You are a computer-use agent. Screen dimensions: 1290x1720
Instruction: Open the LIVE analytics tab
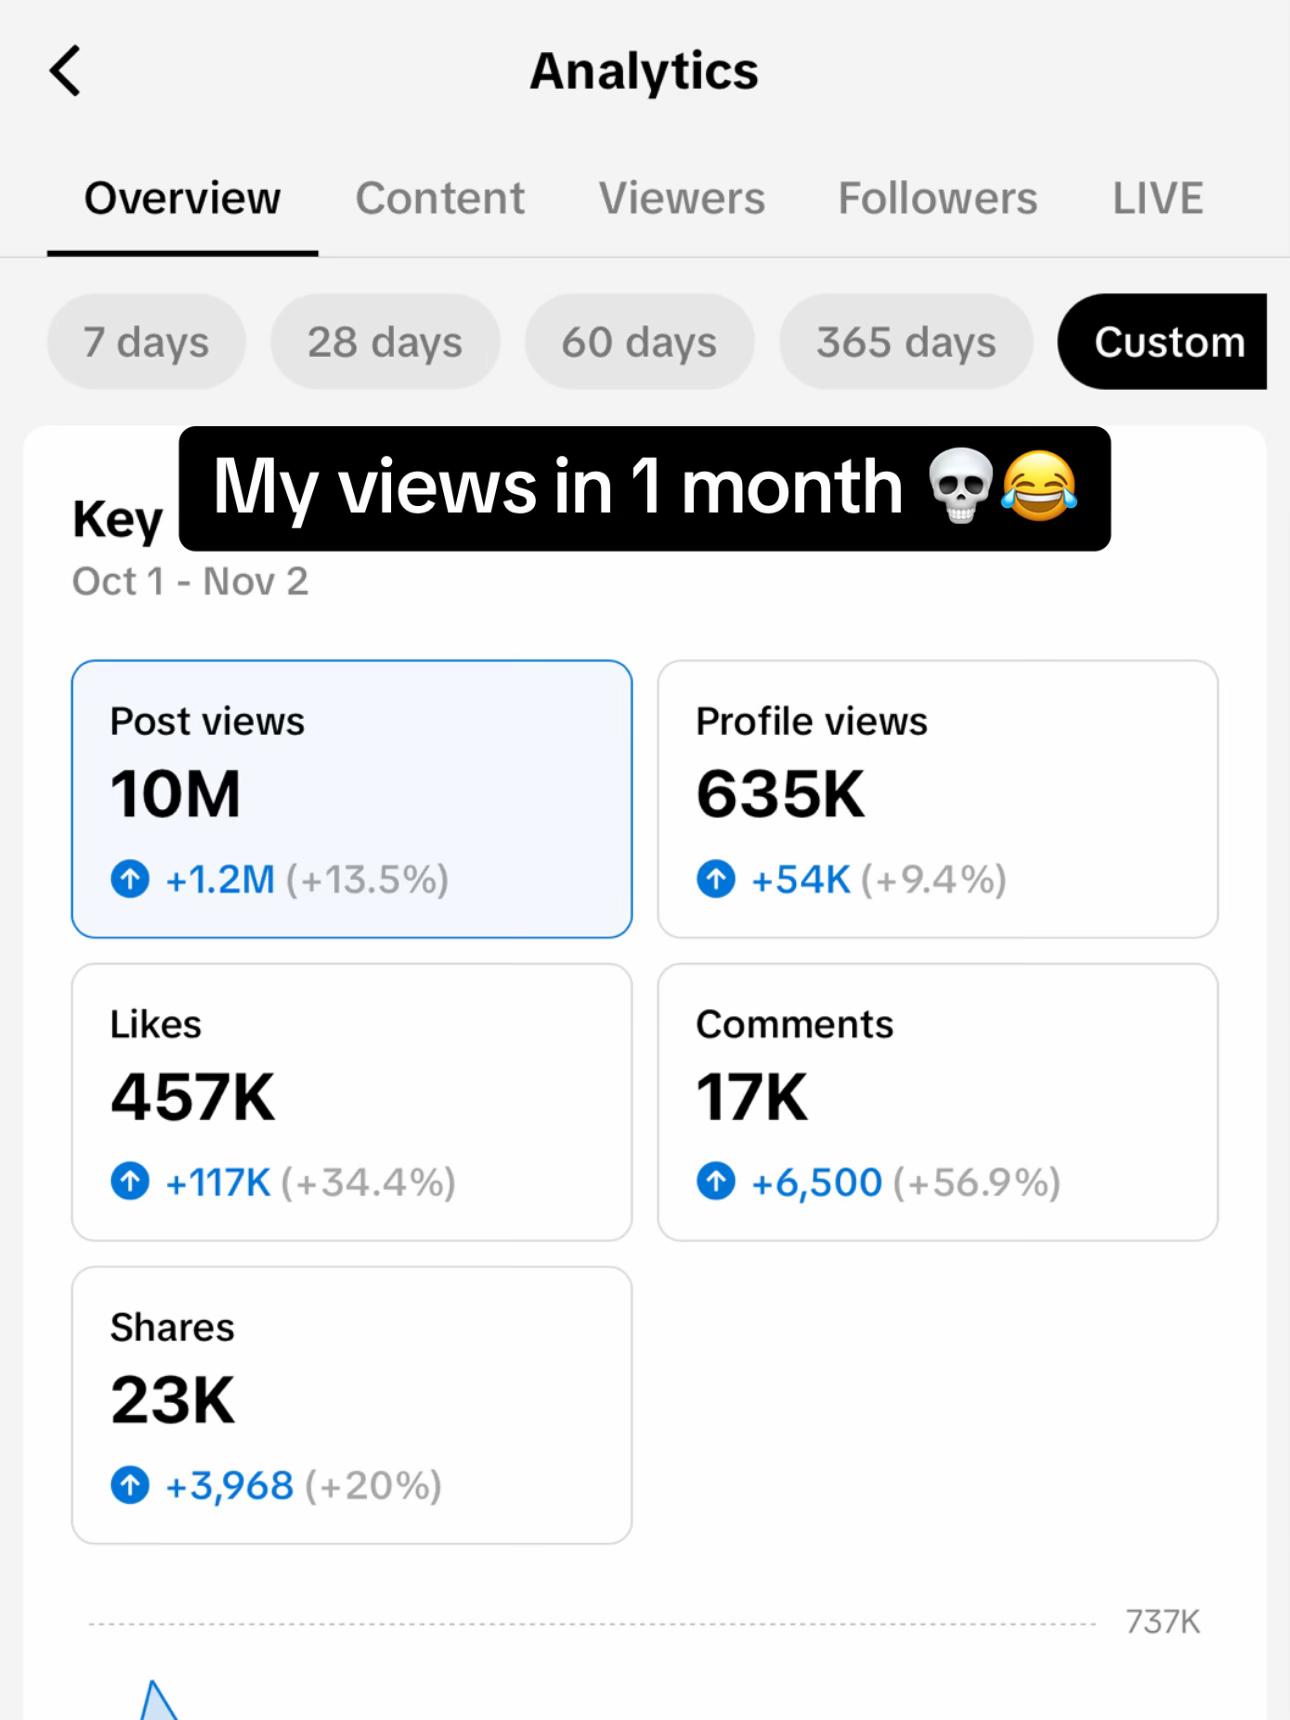(x=1158, y=198)
